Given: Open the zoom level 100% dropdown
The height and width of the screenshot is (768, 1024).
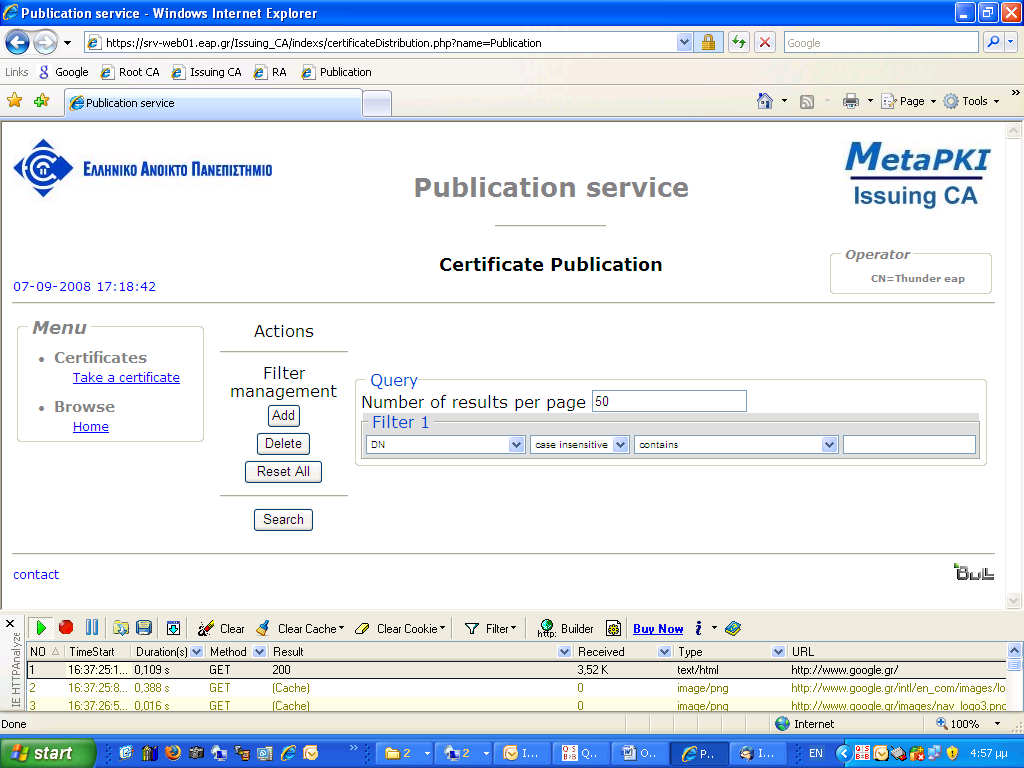Looking at the screenshot, I should 997,724.
